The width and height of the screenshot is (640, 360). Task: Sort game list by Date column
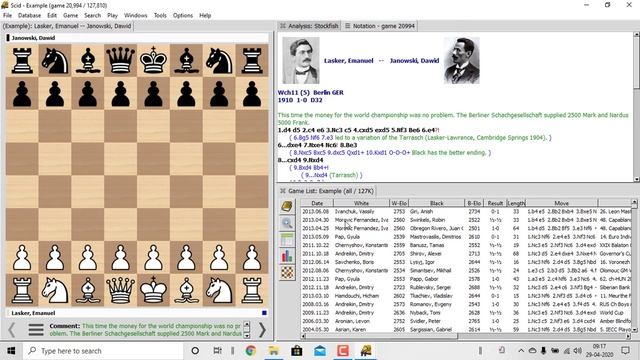point(317,203)
